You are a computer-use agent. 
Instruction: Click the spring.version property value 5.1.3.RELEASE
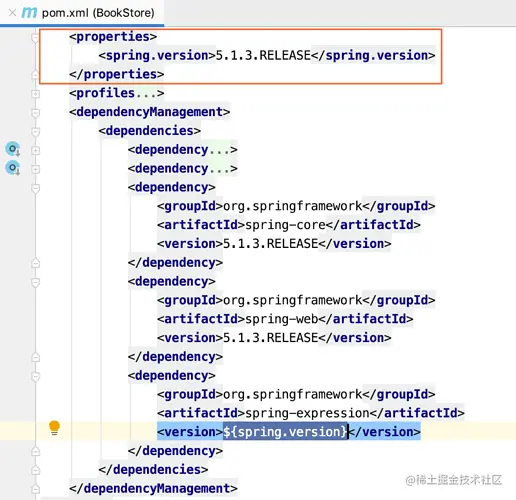click(263, 55)
